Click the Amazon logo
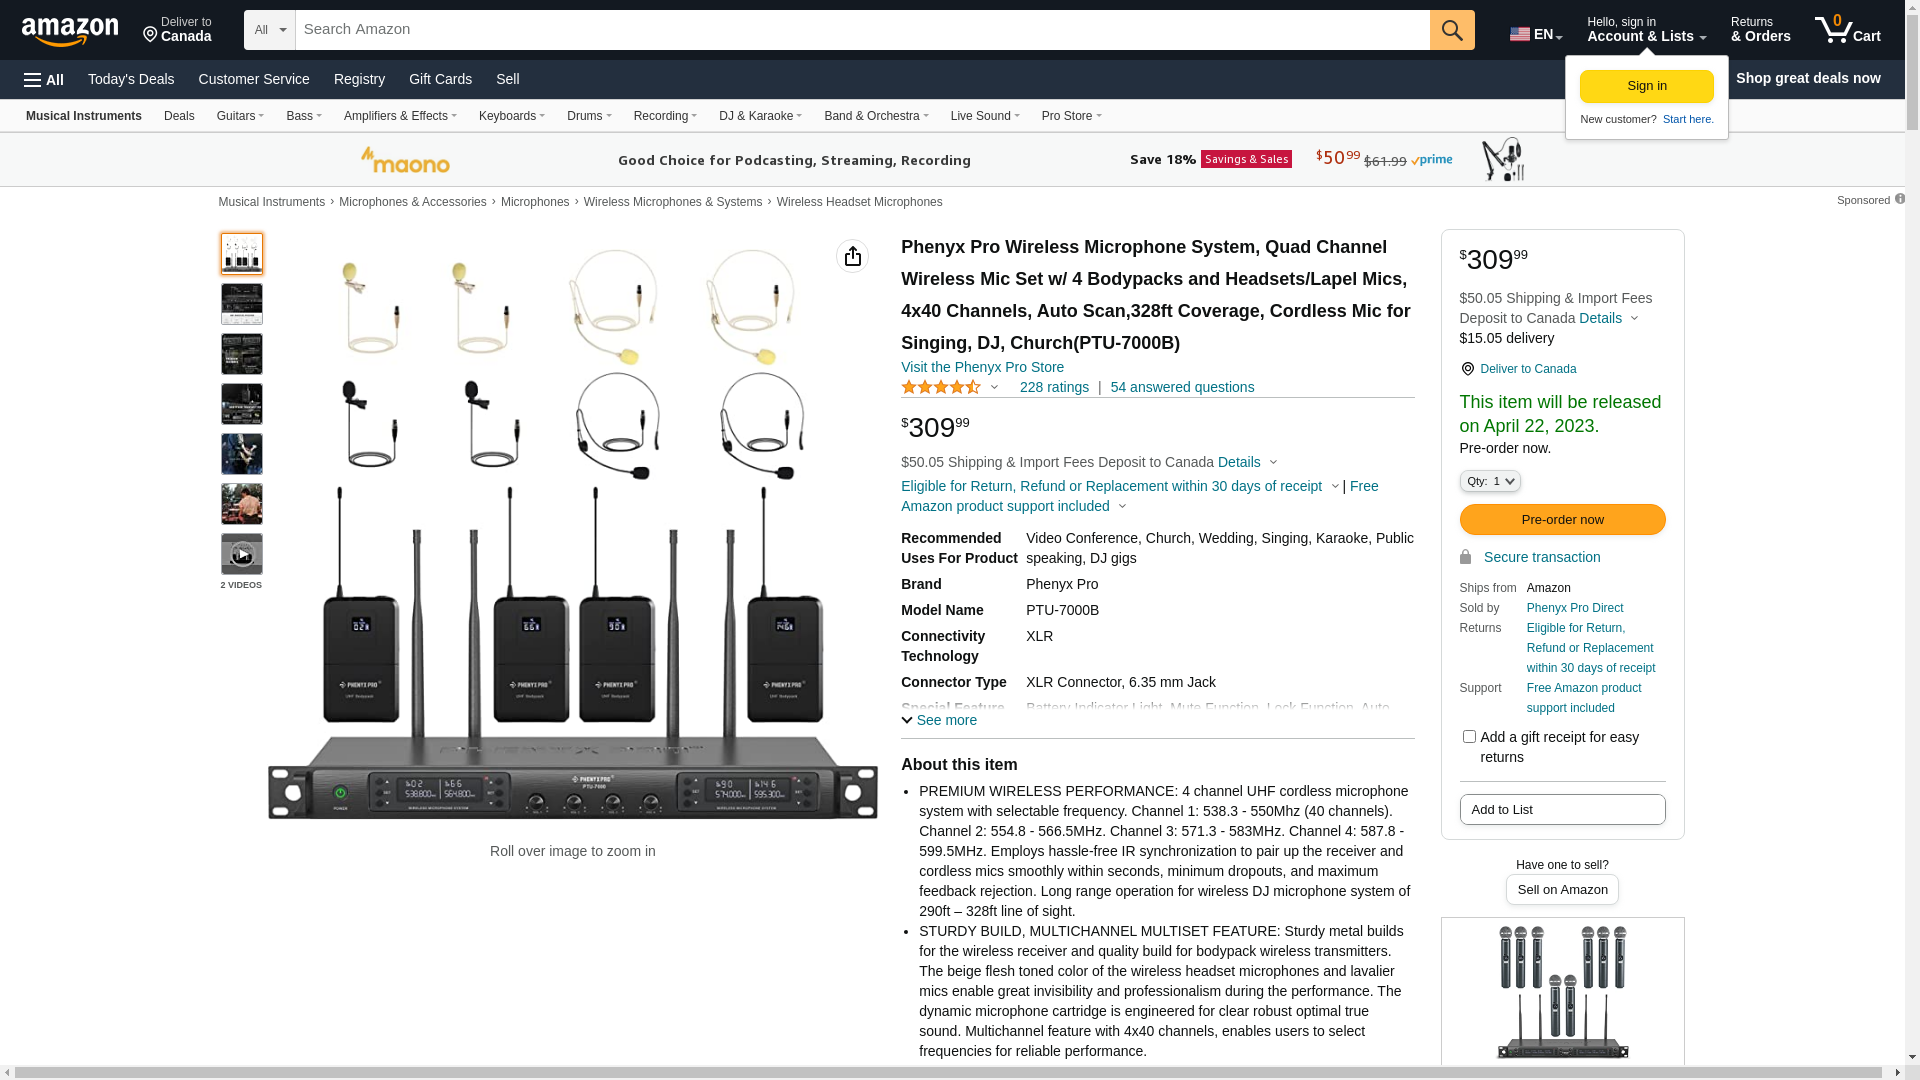 70,32
